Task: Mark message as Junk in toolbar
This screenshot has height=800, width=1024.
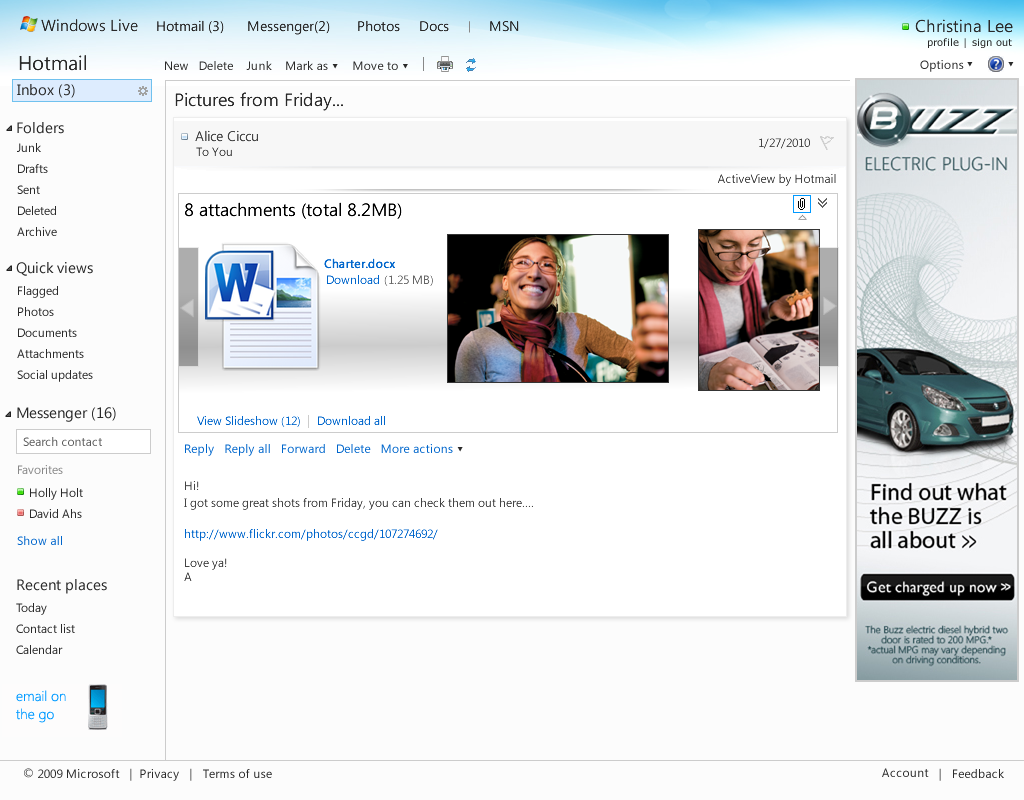Action: coord(259,66)
